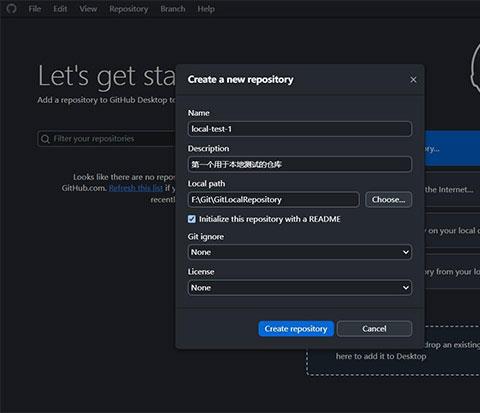The image size is (480, 413).
Task: Click the GitHub Desktop logo icon
Action: pos(11,9)
